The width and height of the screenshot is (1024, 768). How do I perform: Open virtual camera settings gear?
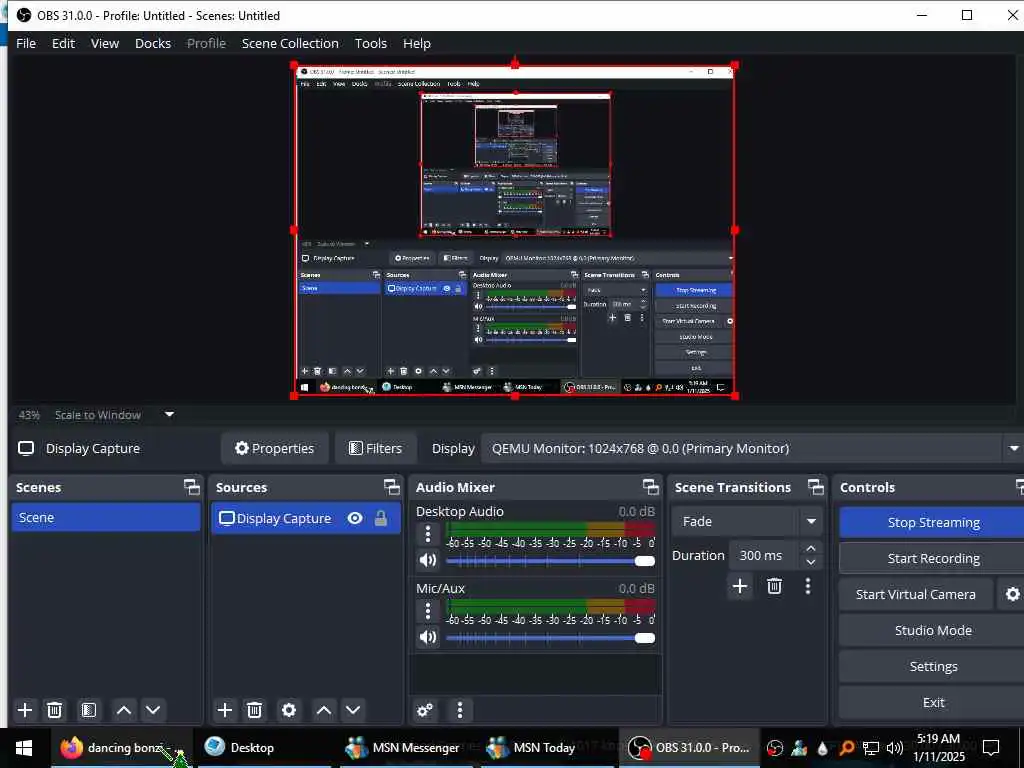coord(1012,594)
